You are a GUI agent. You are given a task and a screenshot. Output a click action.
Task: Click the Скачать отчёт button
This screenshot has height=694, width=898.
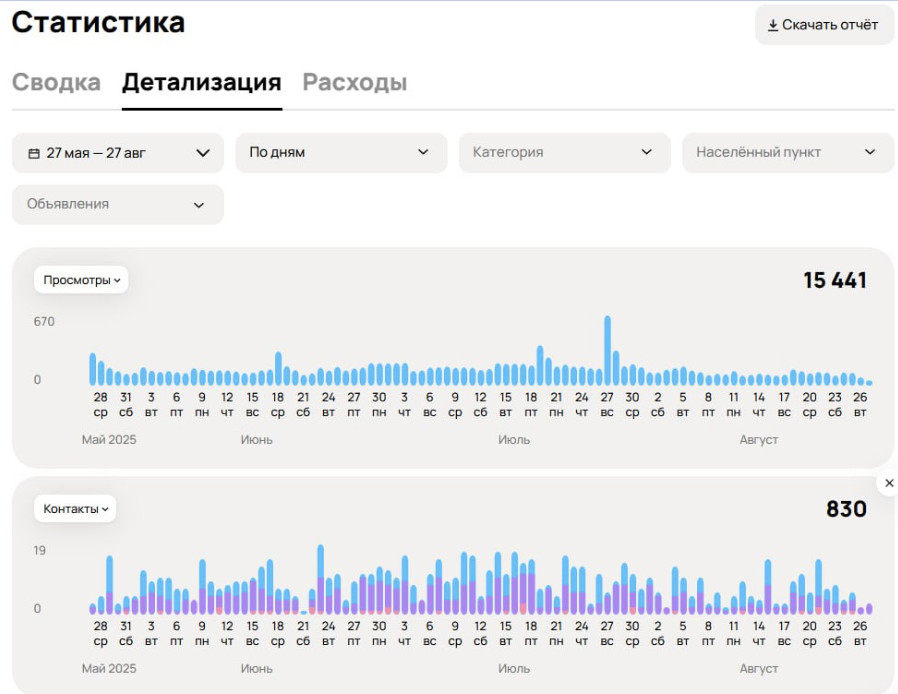(824, 25)
